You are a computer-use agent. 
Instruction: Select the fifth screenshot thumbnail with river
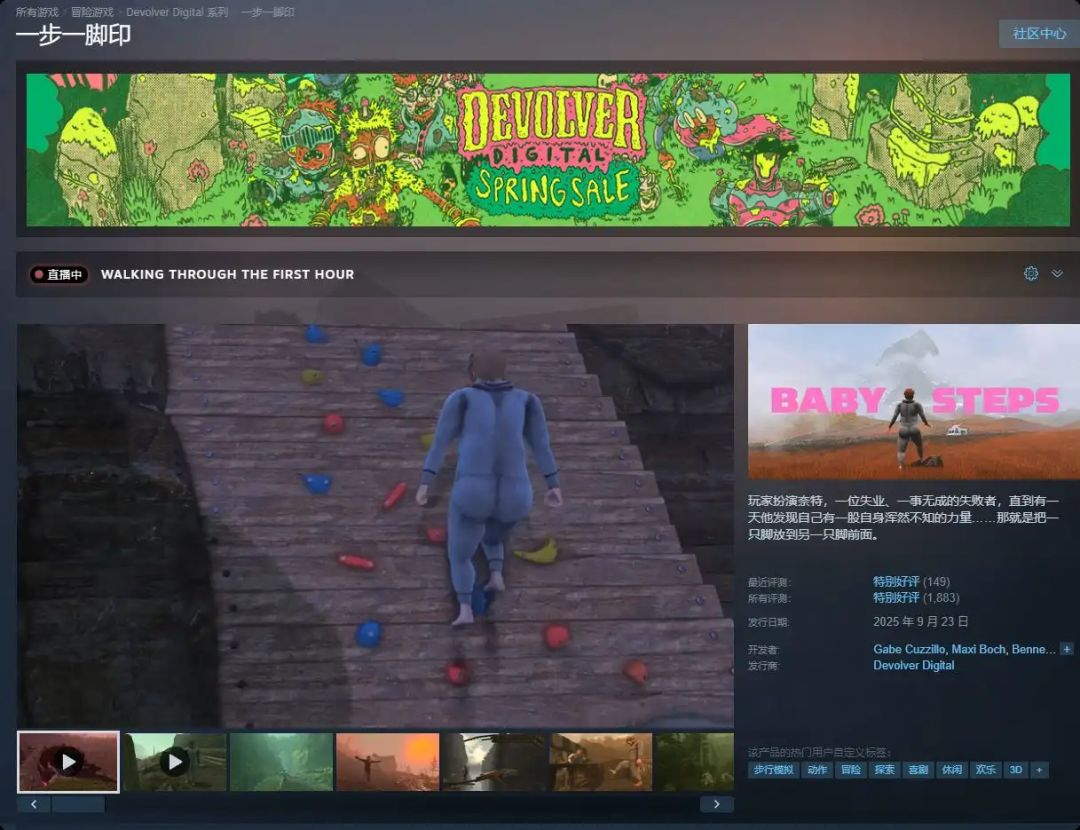[x=493, y=762]
